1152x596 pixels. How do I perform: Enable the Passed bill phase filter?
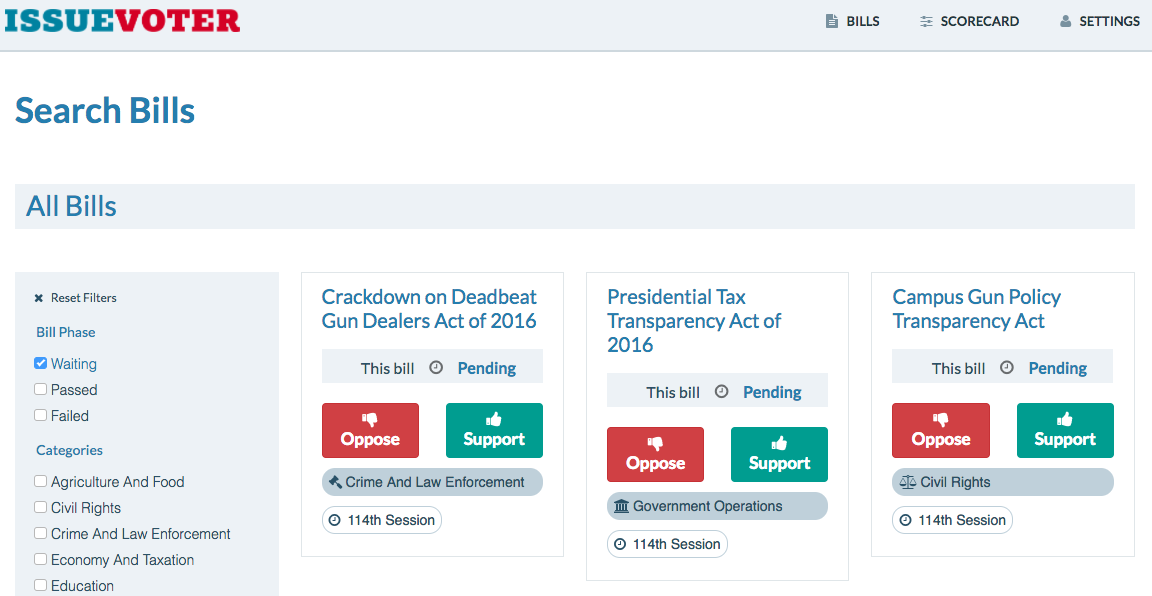pyautogui.click(x=40, y=389)
